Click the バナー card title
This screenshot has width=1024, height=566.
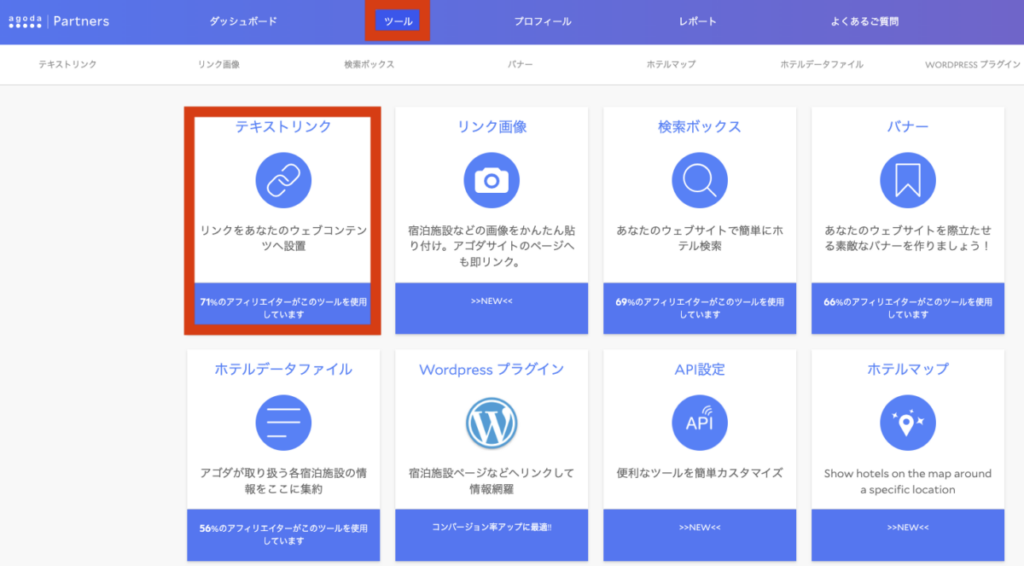(x=908, y=127)
